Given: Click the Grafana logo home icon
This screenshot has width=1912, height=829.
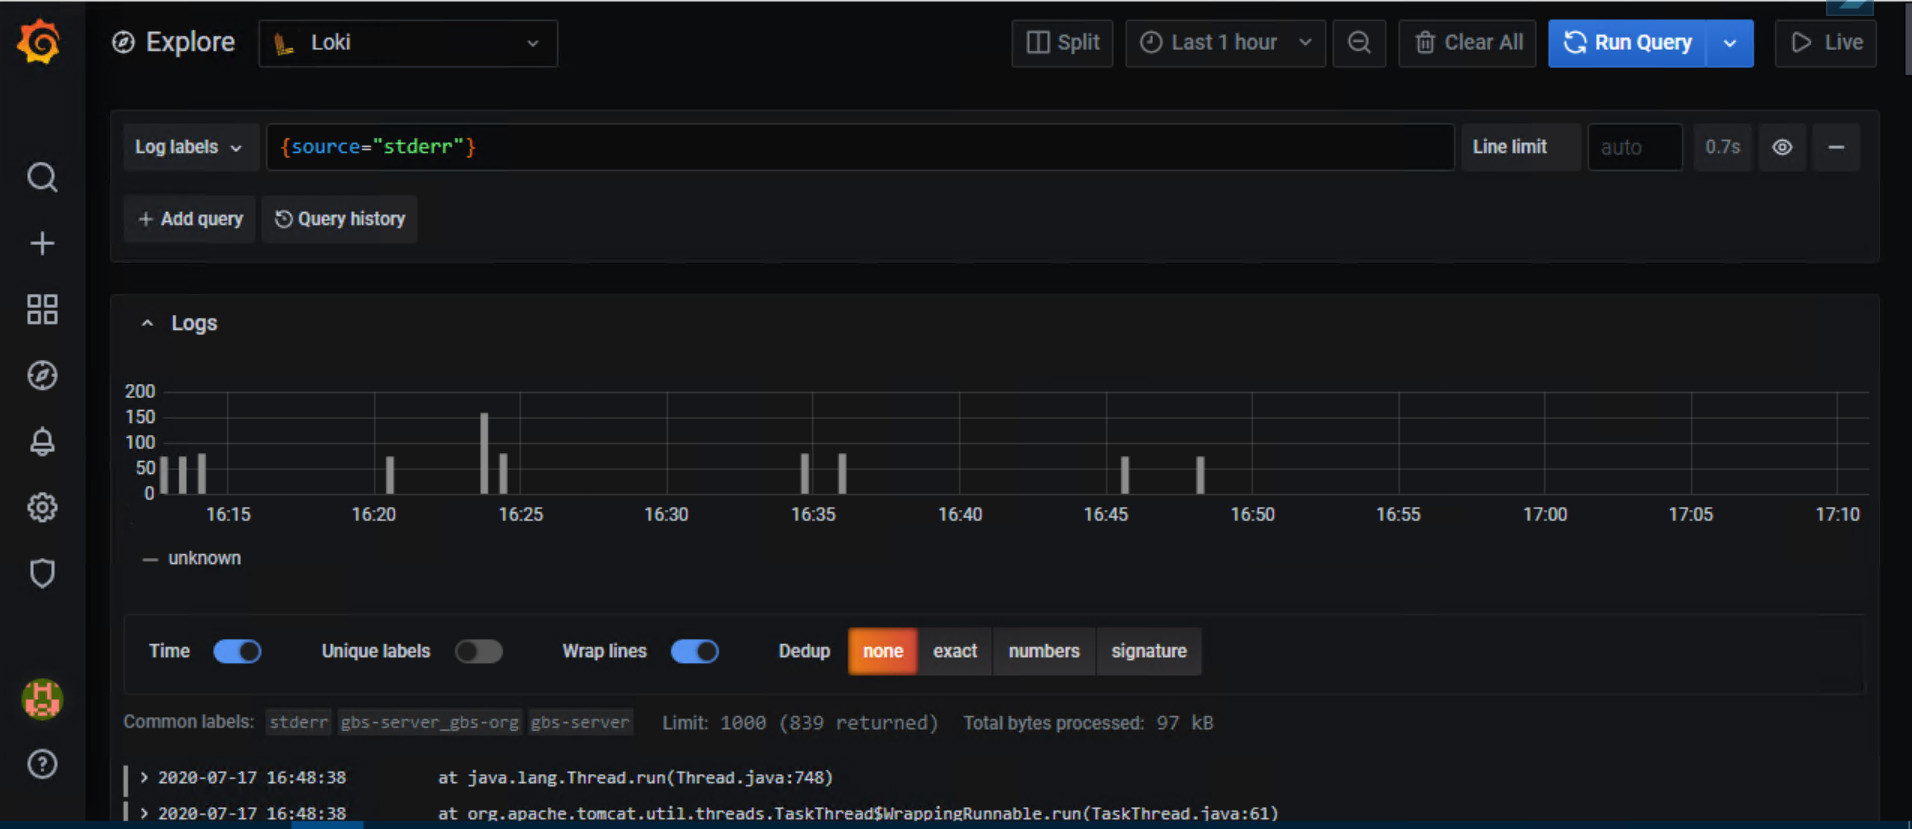Looking at the screenshot, I should pyautogui.click(x=40, y=42).
